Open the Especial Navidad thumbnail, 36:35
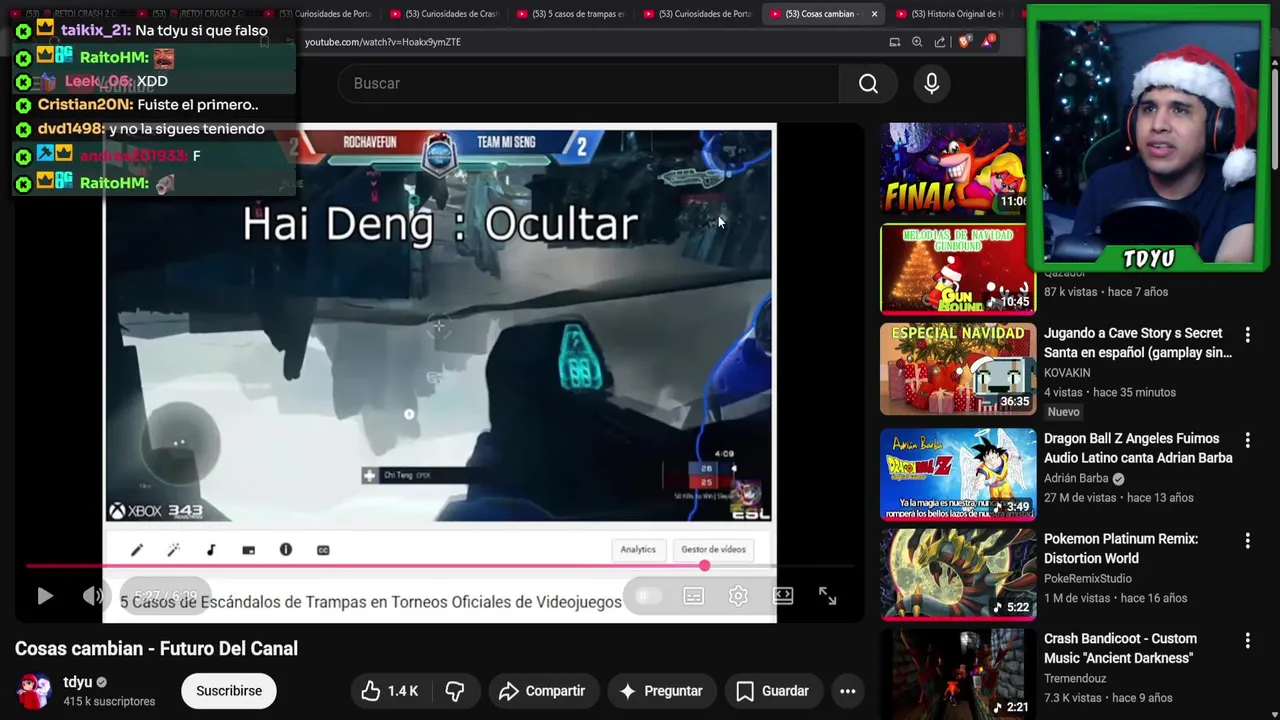This screenshot has width=1280, height=720. (x=958, y=369)
